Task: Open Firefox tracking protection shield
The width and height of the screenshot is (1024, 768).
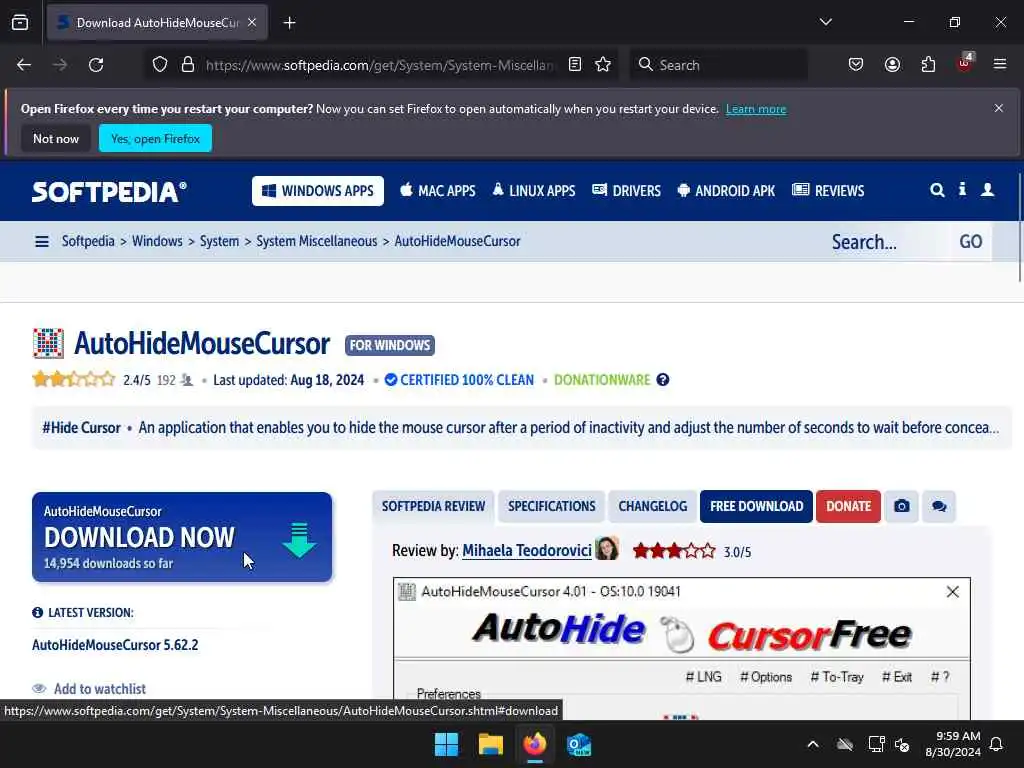Action: 160,65
